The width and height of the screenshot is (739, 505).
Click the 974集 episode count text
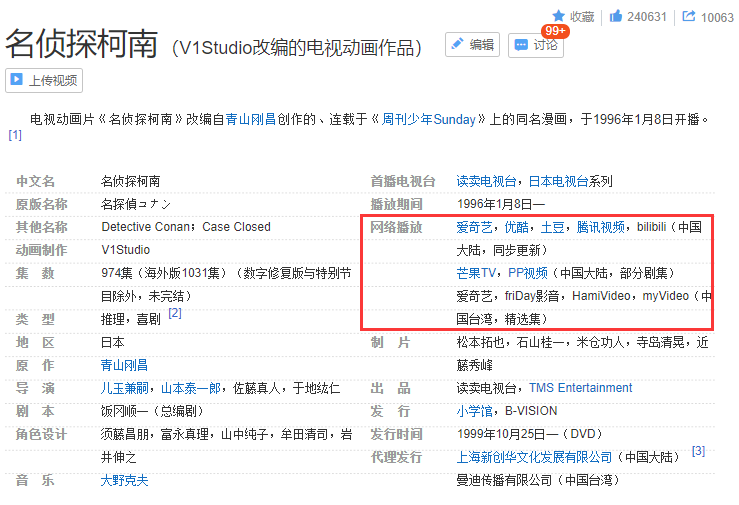(117, 273)
